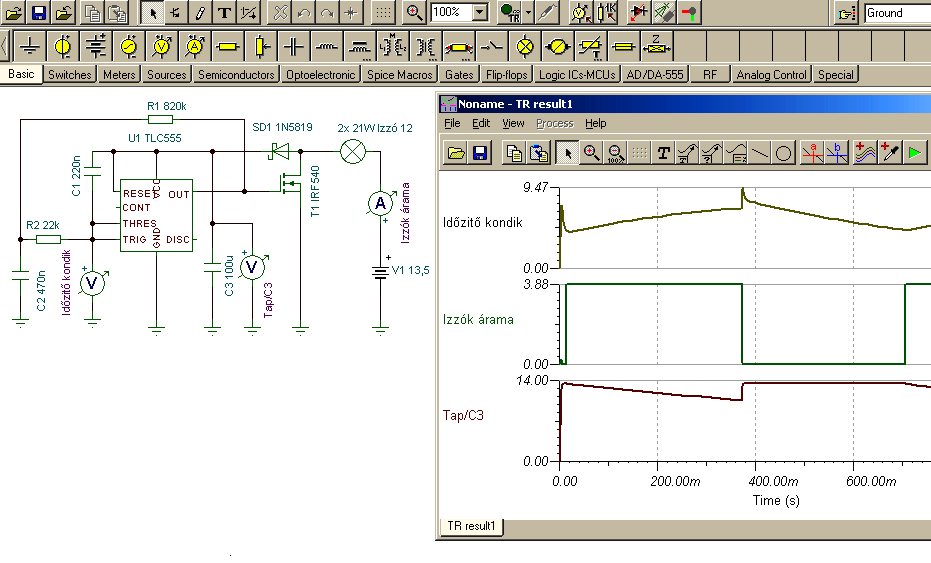Switch to the Semiconductors component tab
Screen dimensions: 931x563
(x=236, y=75)
